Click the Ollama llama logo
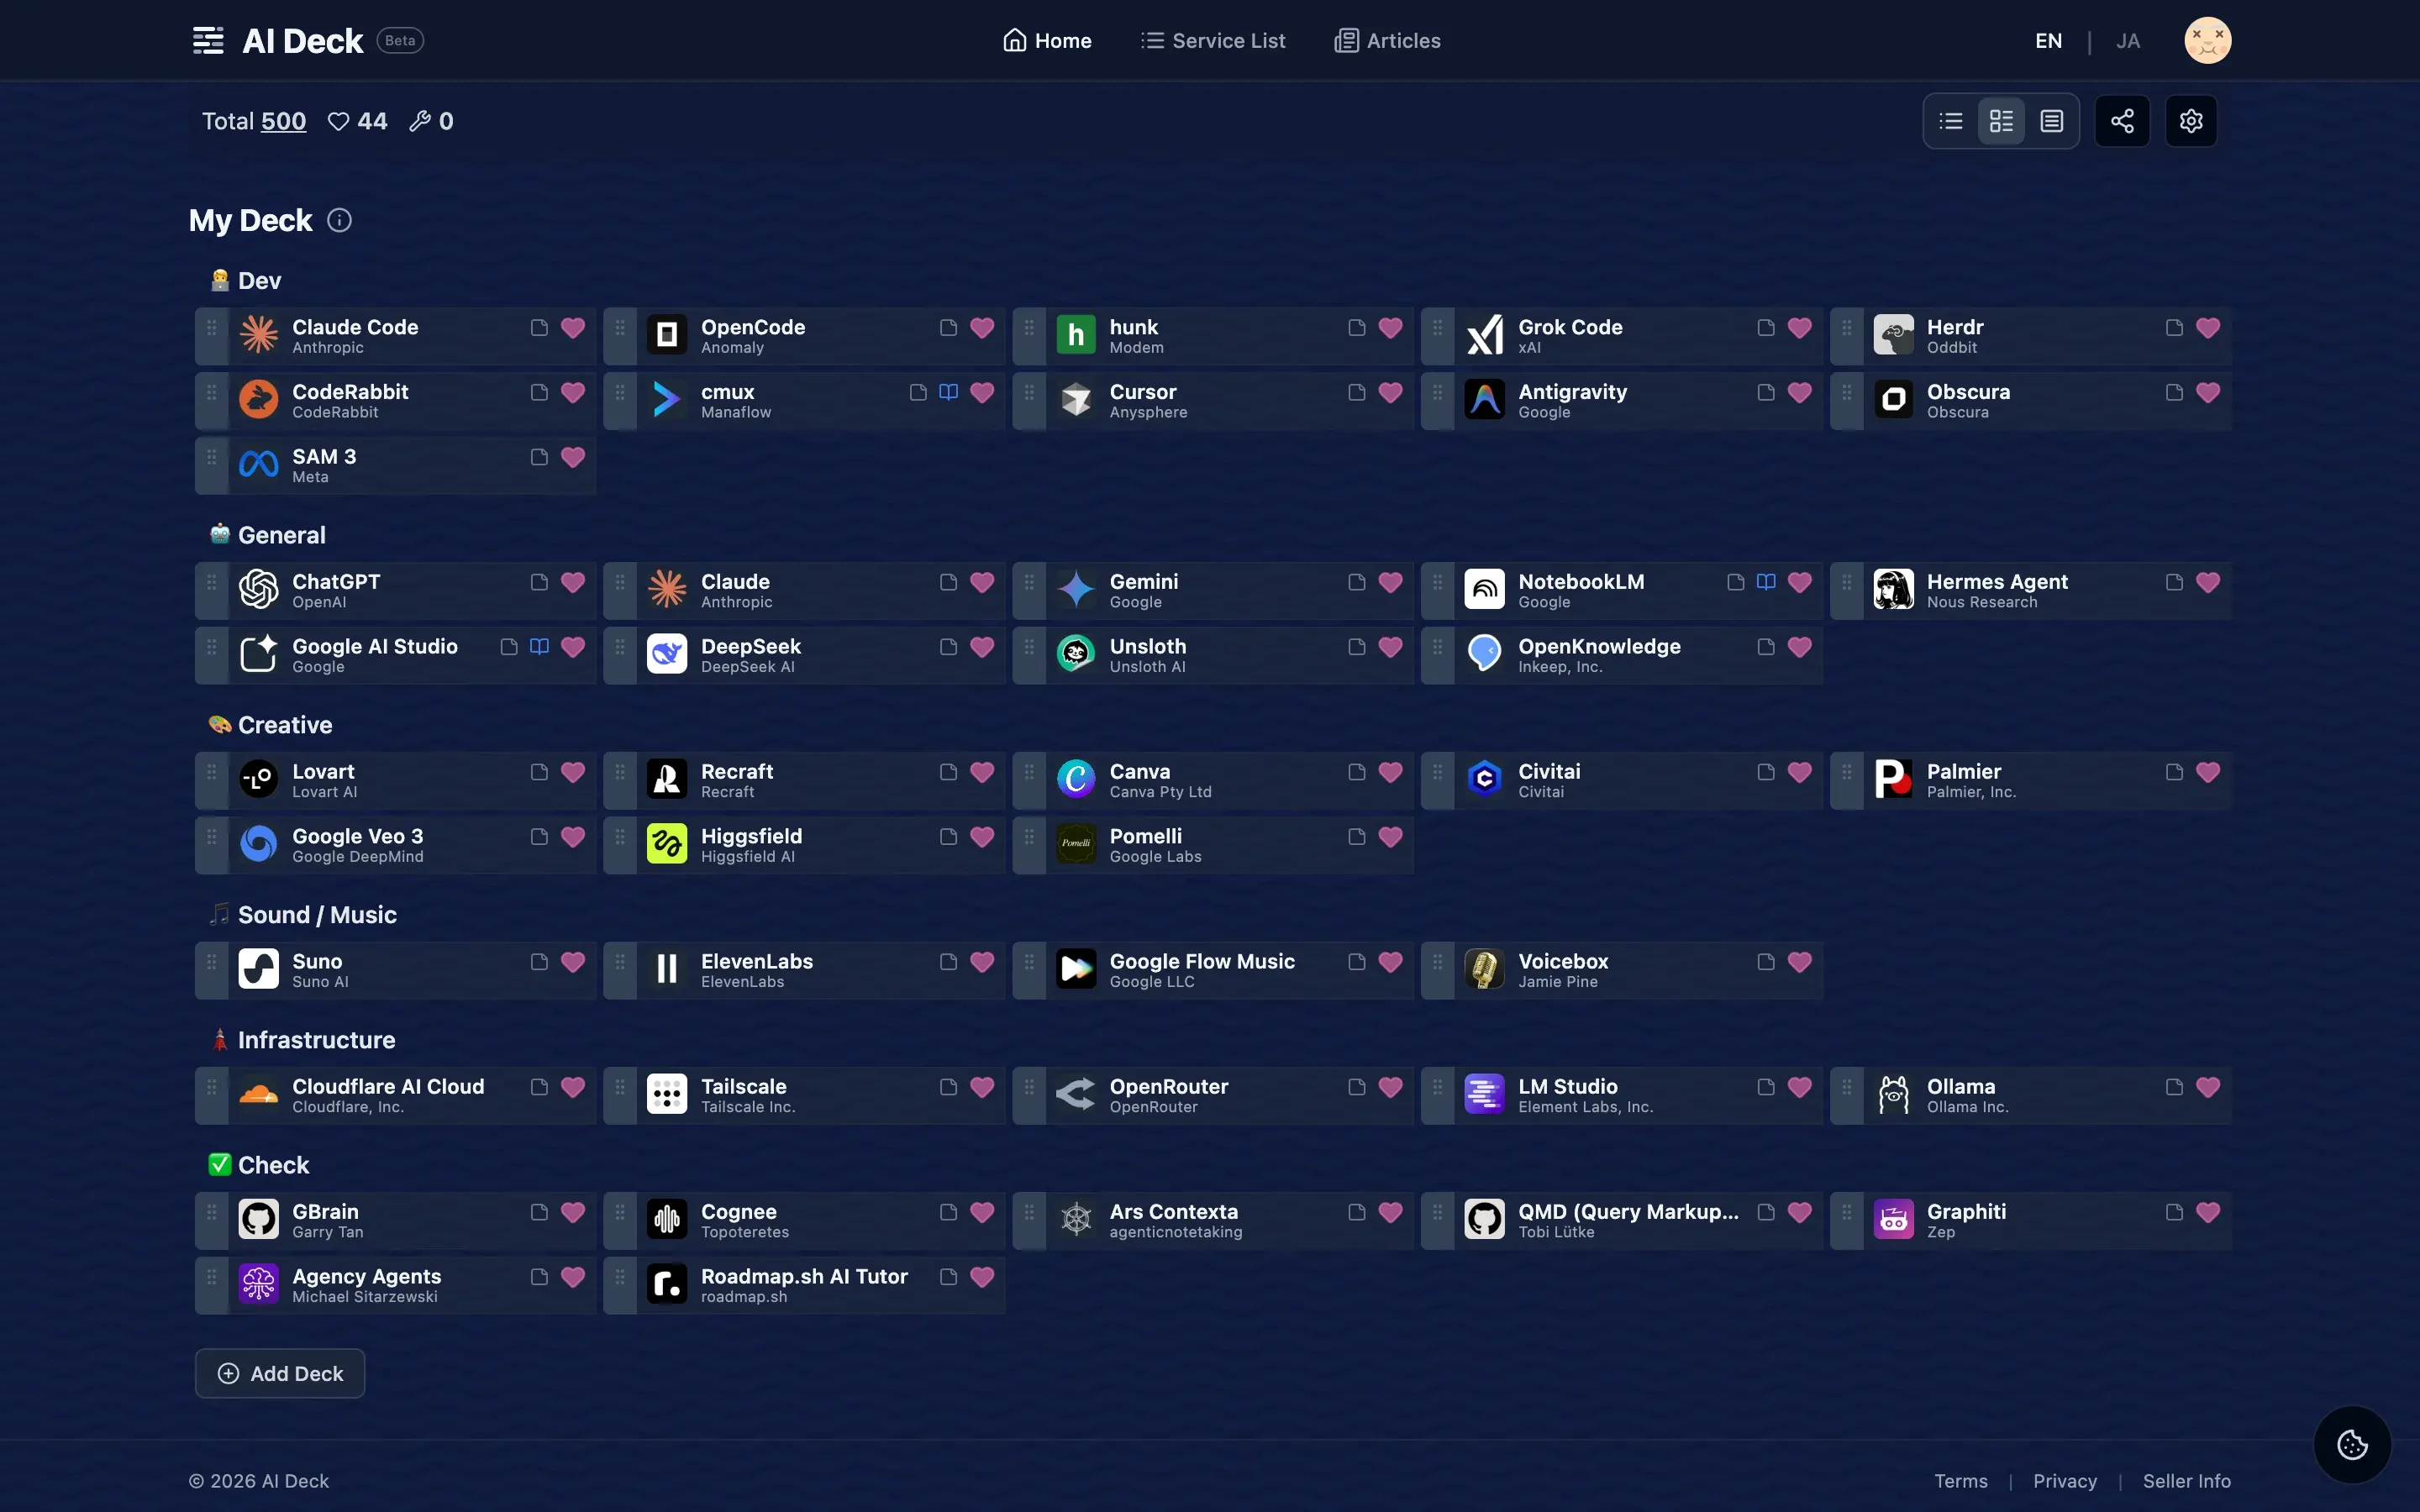 [x=1893, y=1094]
